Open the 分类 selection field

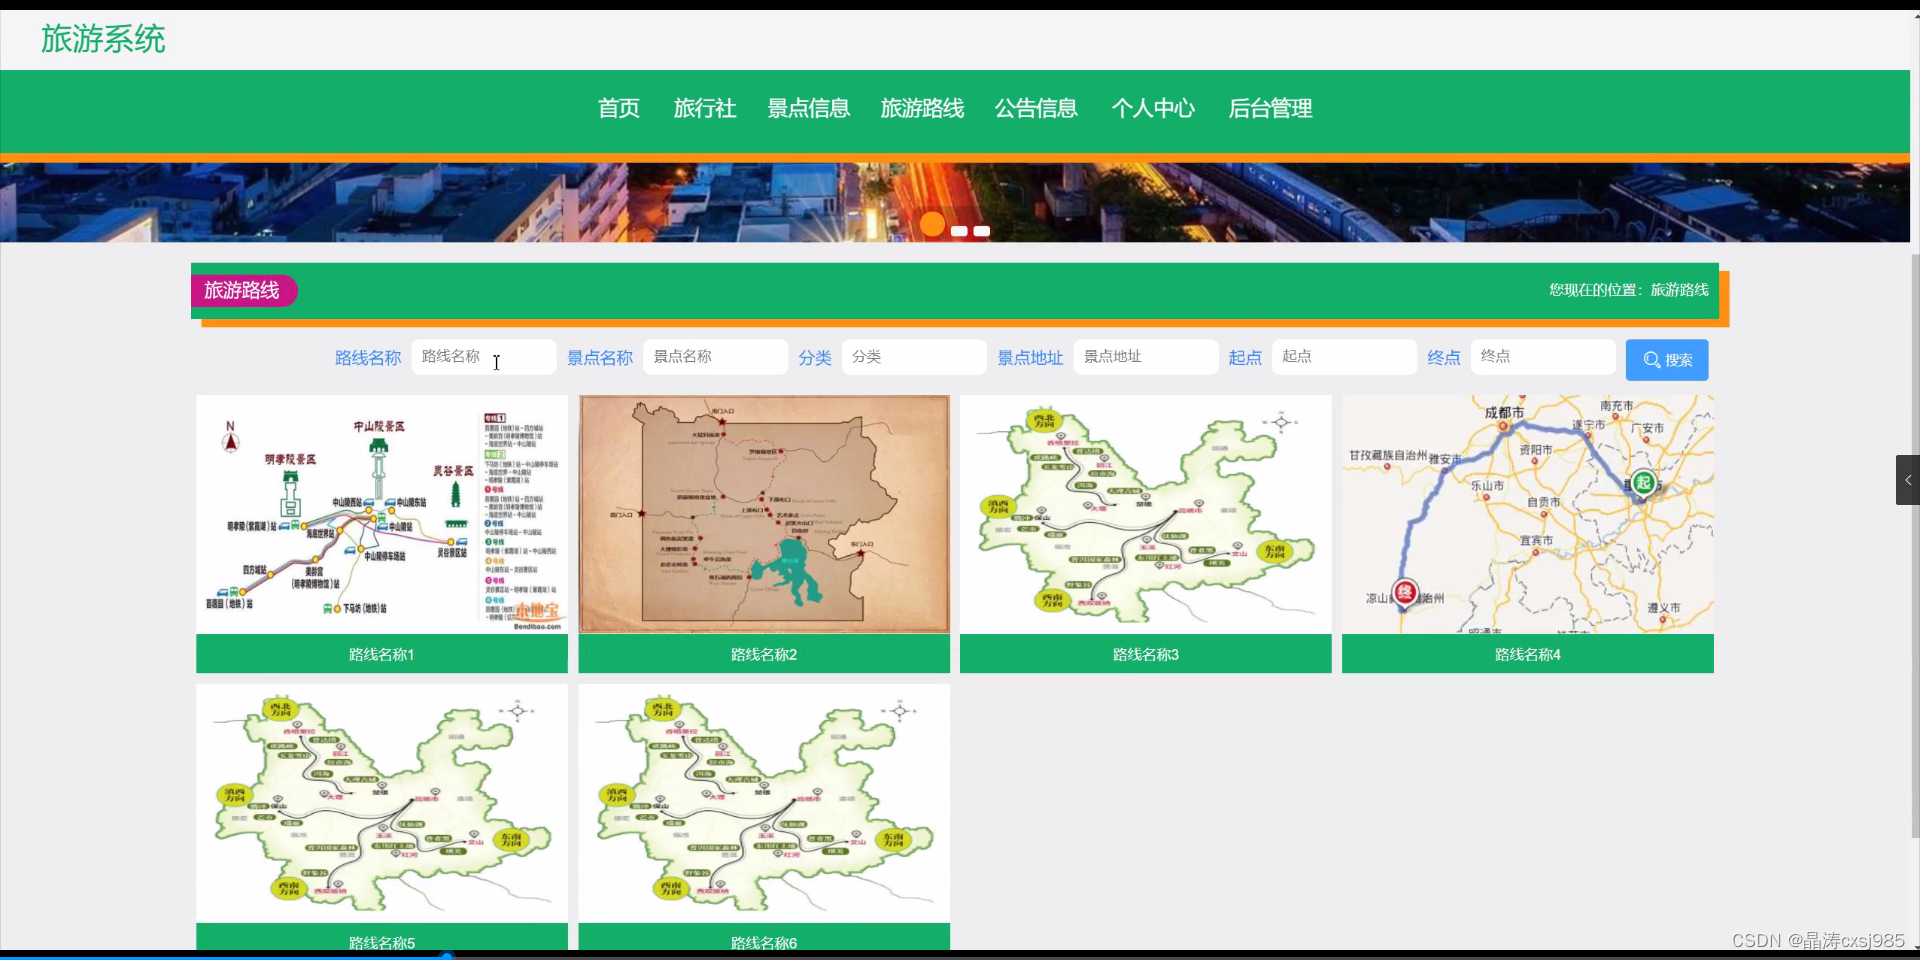pos(912,357)
